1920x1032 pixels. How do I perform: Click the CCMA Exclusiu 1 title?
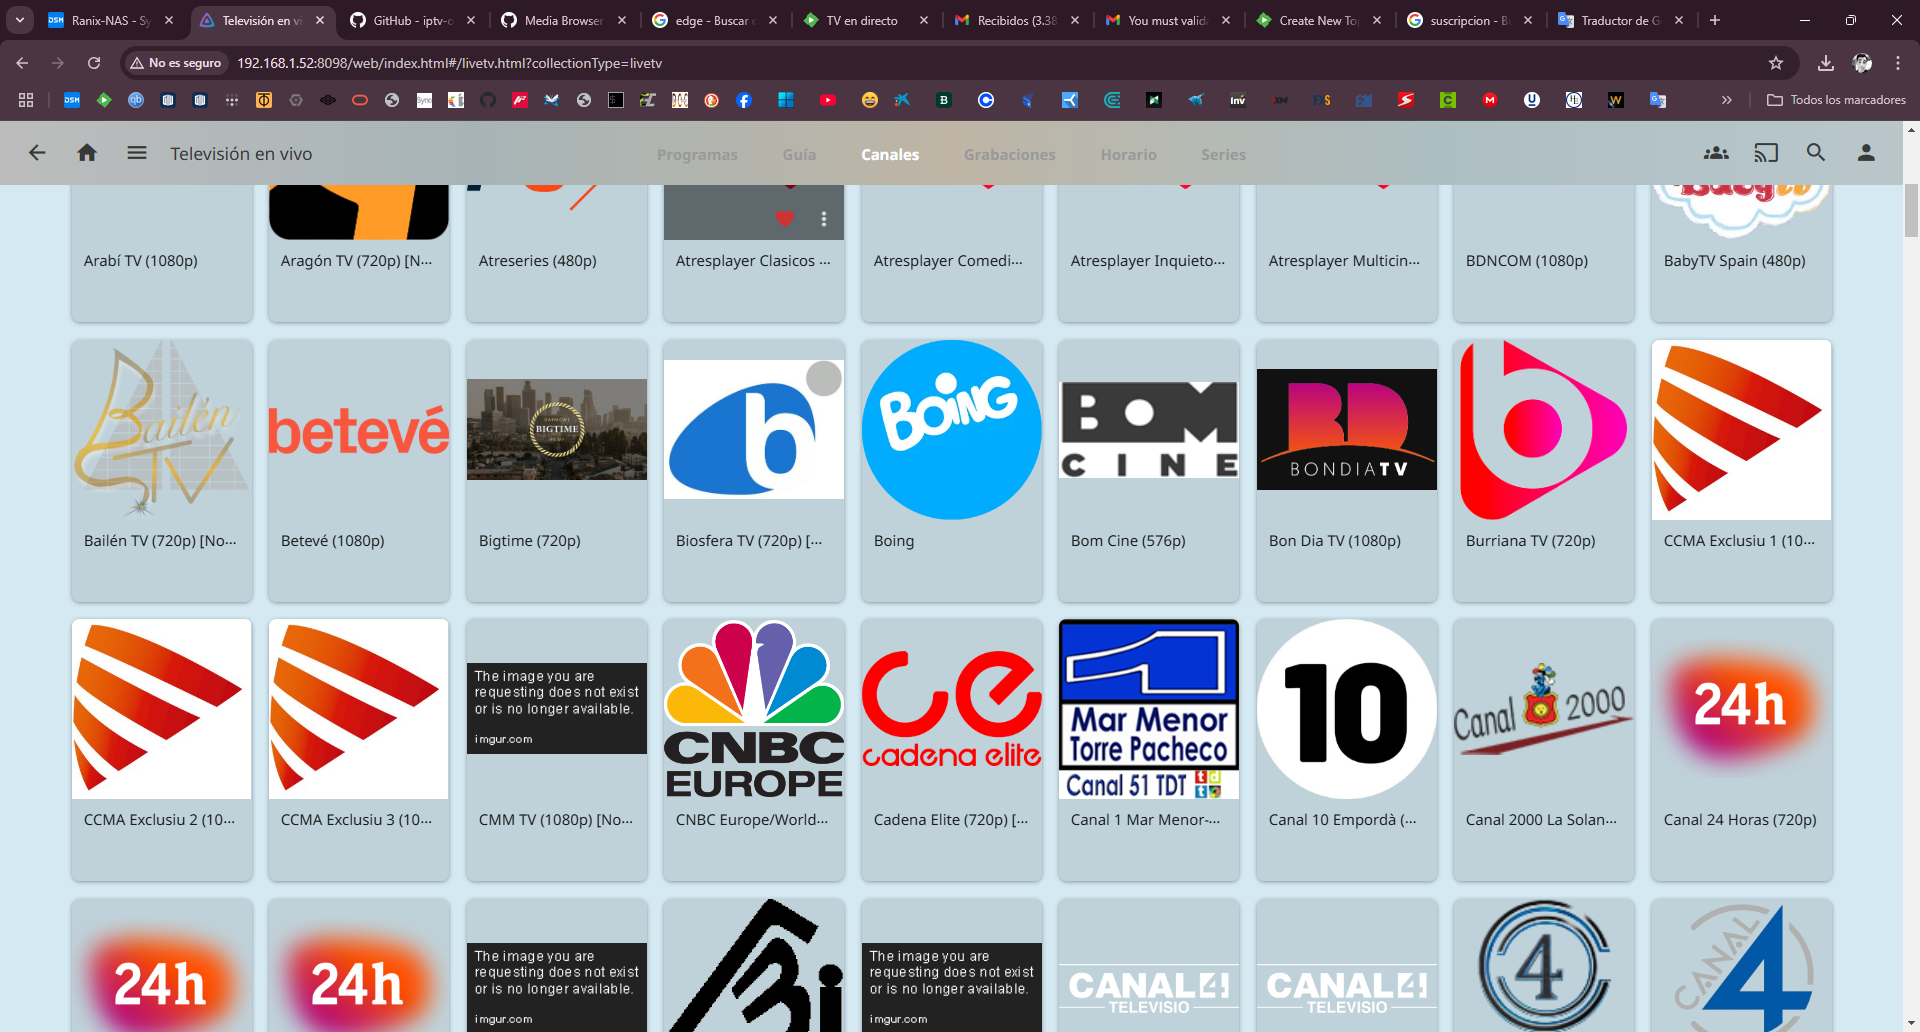tap(1739, 541)
